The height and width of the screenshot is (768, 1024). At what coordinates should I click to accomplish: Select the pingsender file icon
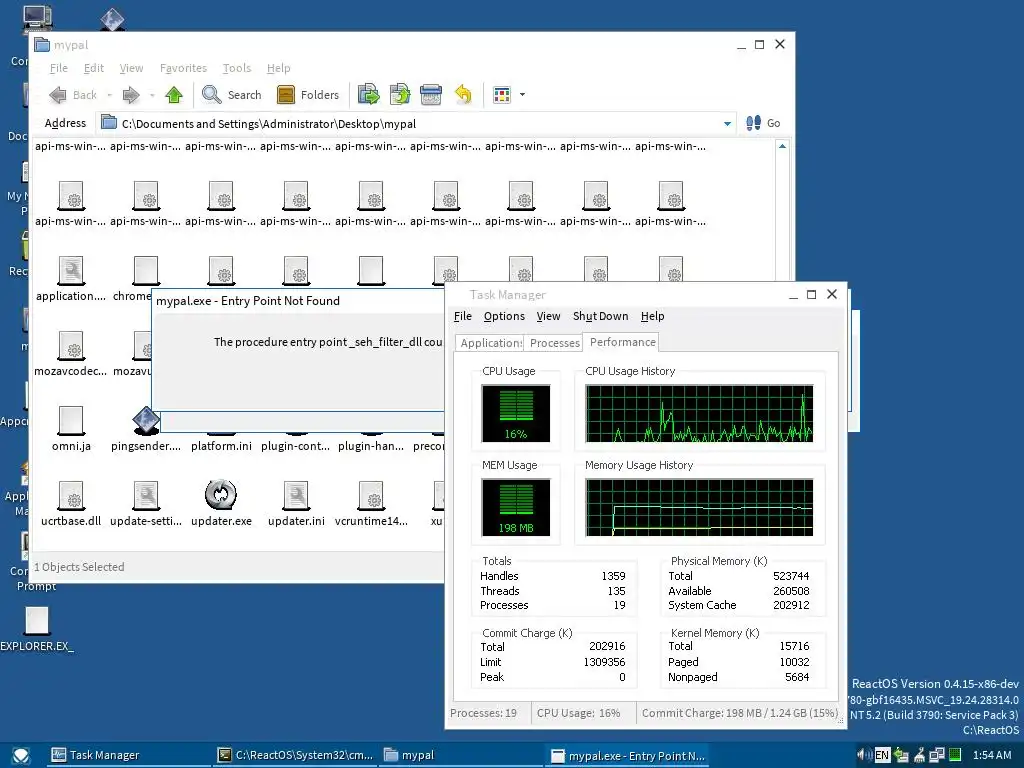coord(146,420)
